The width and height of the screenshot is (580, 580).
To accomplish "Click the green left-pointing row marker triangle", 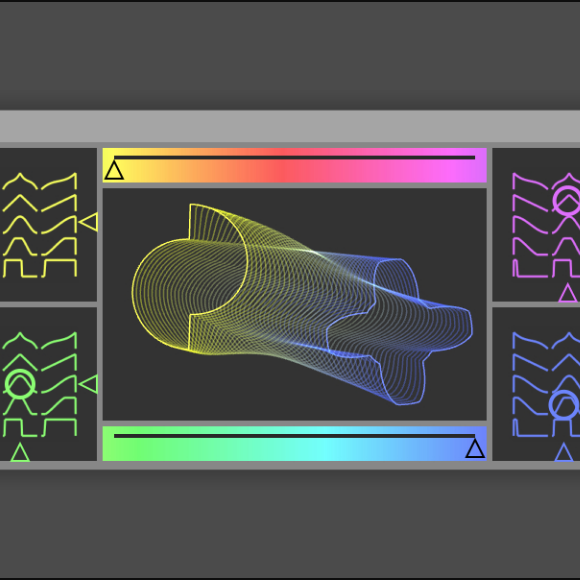I will click(89, 384).
